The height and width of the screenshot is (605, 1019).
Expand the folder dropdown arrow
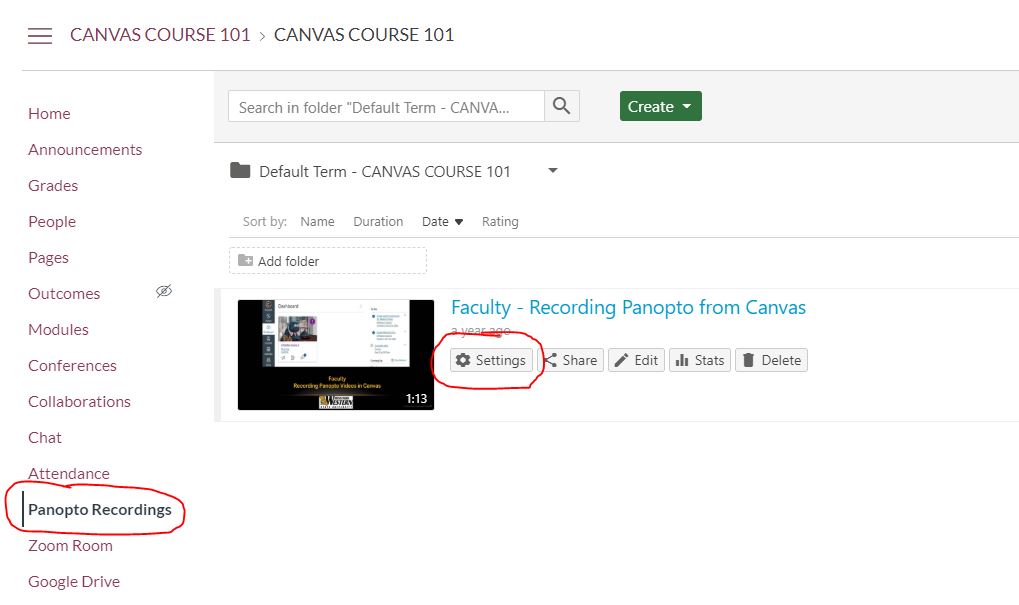[x=552, y=170]
